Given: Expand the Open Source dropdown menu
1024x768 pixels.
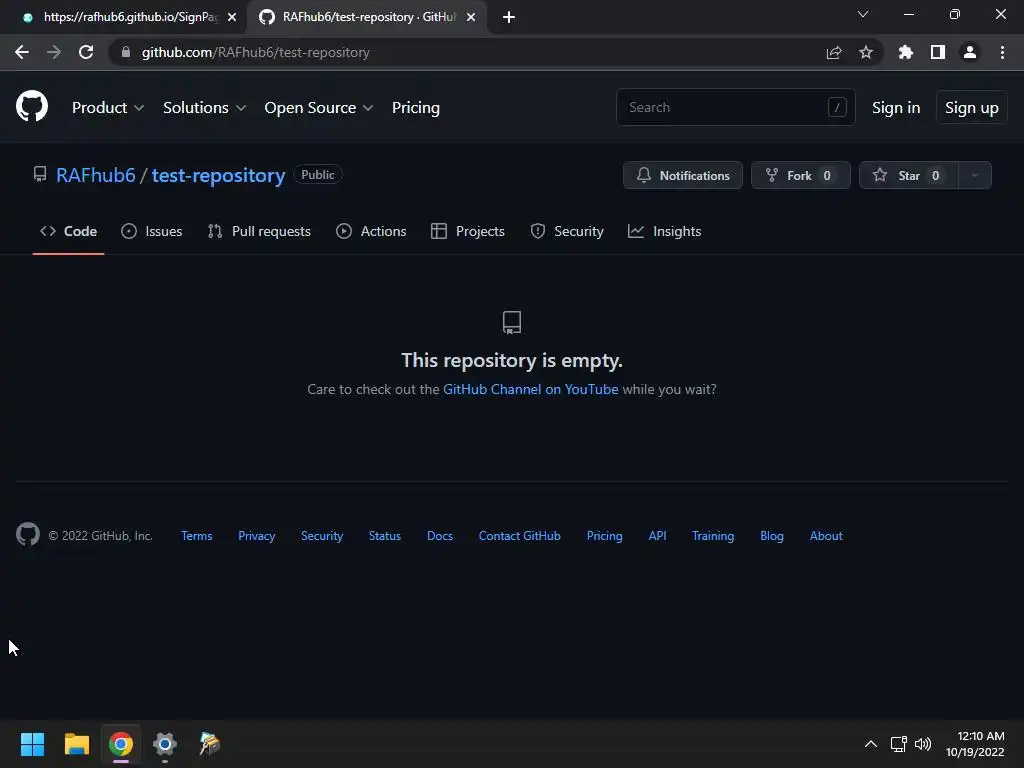Looking at the screenshot, I should coord(319,108).
